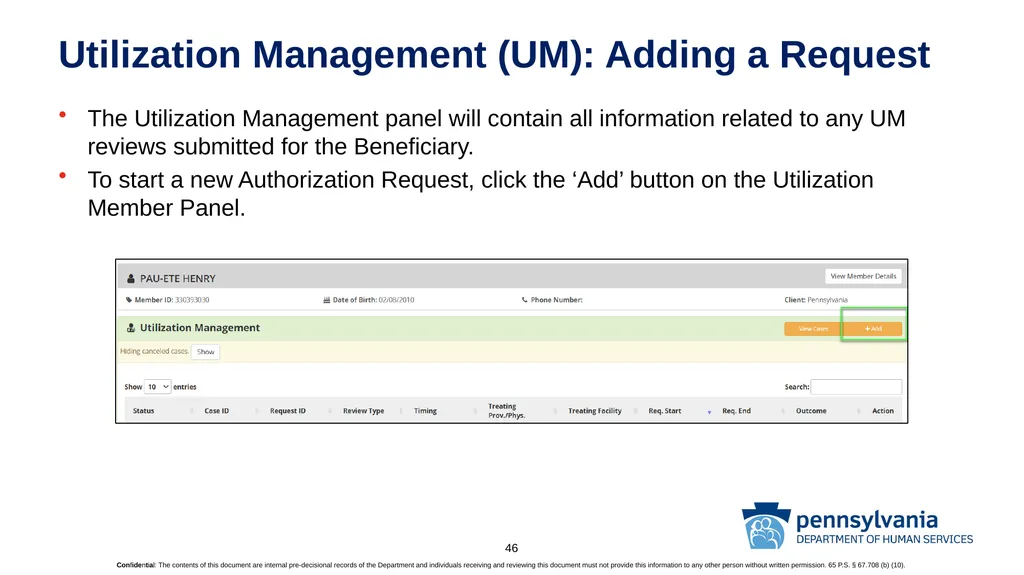
Task: Click the Pennsylvania keystone logo icon
Action: click(766, 525)
